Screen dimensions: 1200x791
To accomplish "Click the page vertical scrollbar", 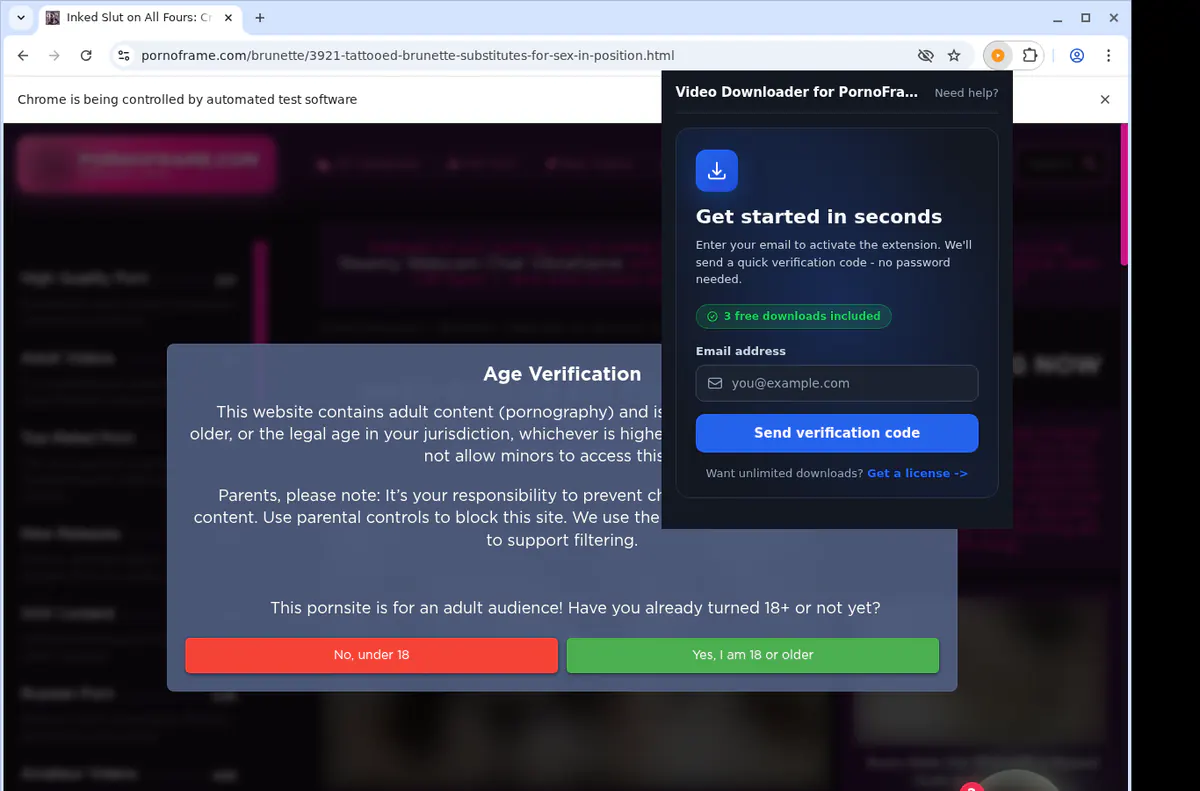I will [x=1124, y=194].
